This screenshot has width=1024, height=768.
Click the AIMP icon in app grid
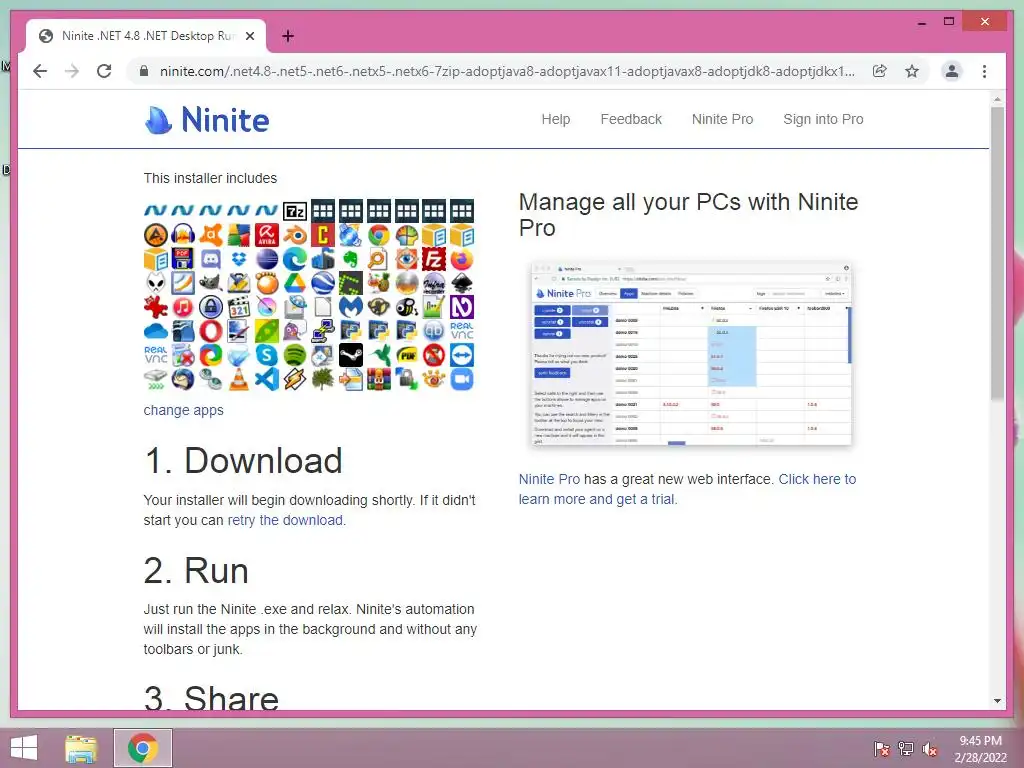click(x=155, y=235)
